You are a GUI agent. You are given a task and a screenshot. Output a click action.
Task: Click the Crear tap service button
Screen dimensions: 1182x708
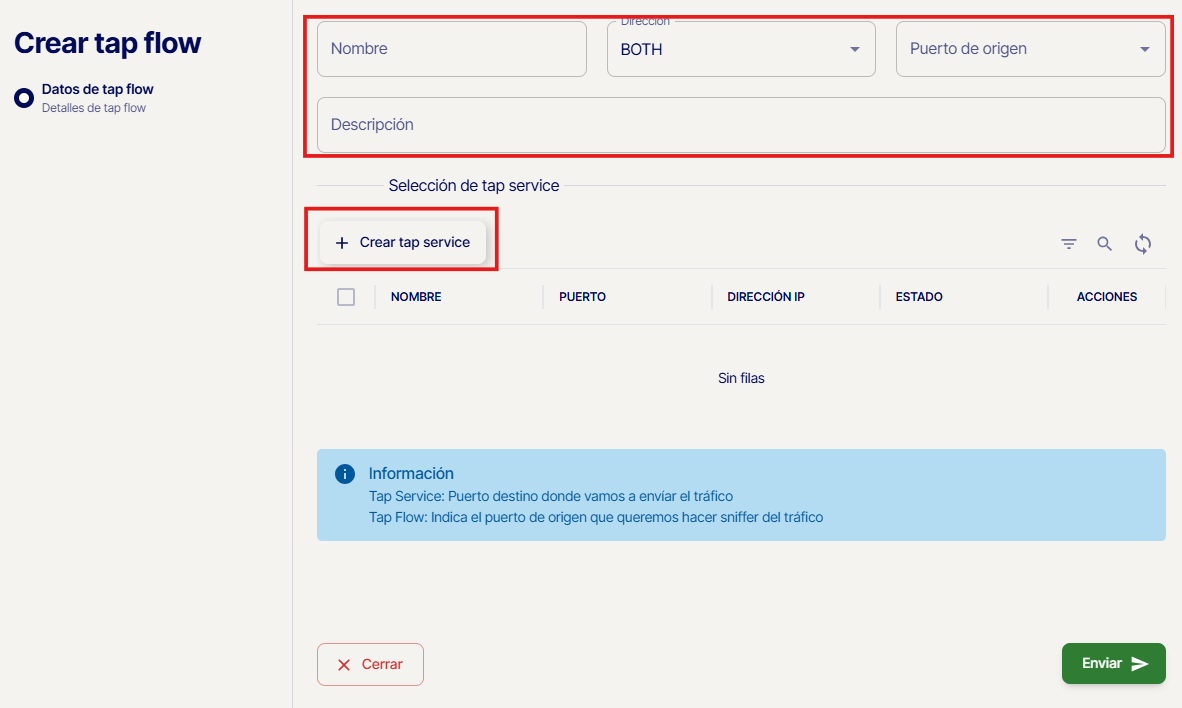(403, 243)
